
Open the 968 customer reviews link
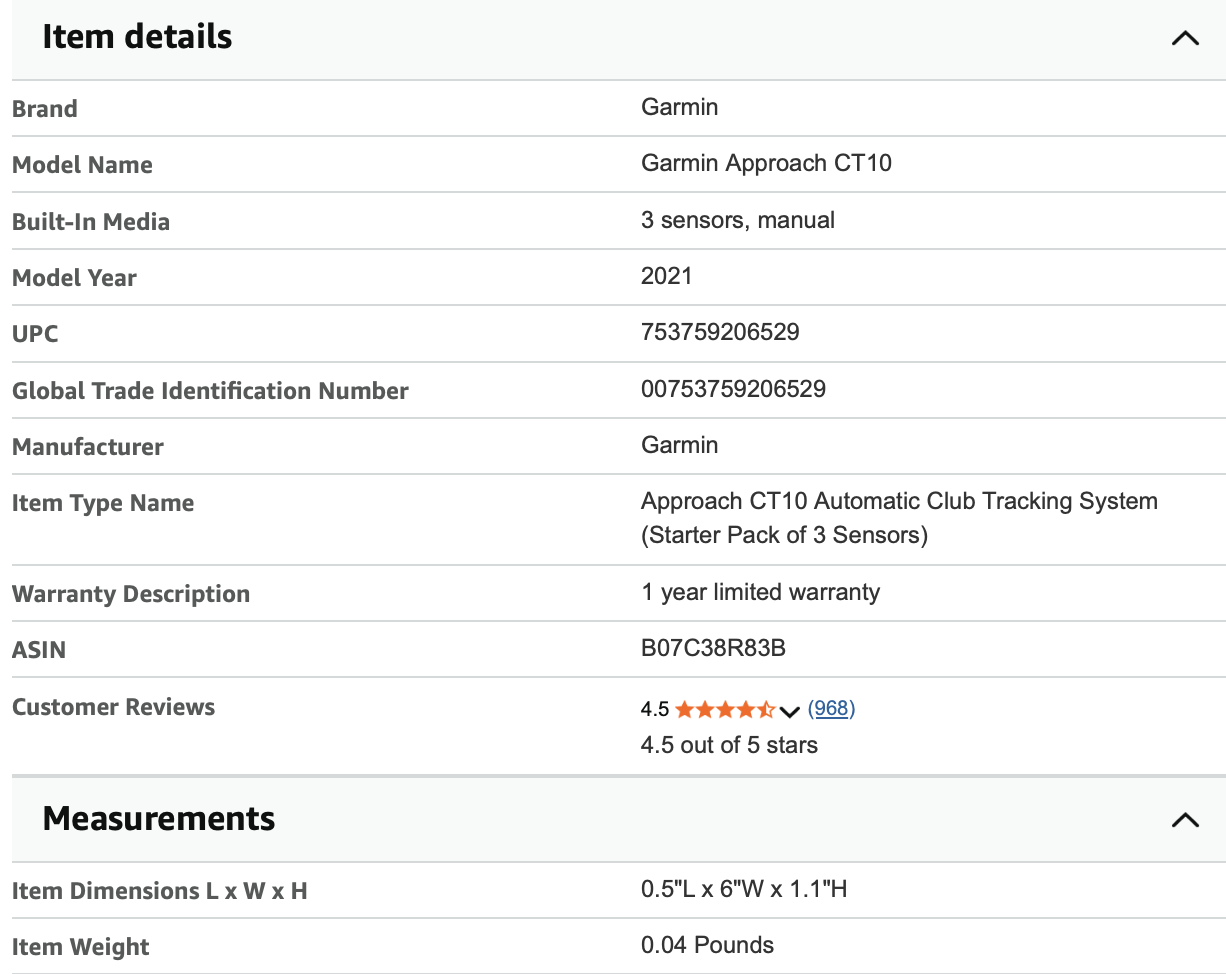831,709
